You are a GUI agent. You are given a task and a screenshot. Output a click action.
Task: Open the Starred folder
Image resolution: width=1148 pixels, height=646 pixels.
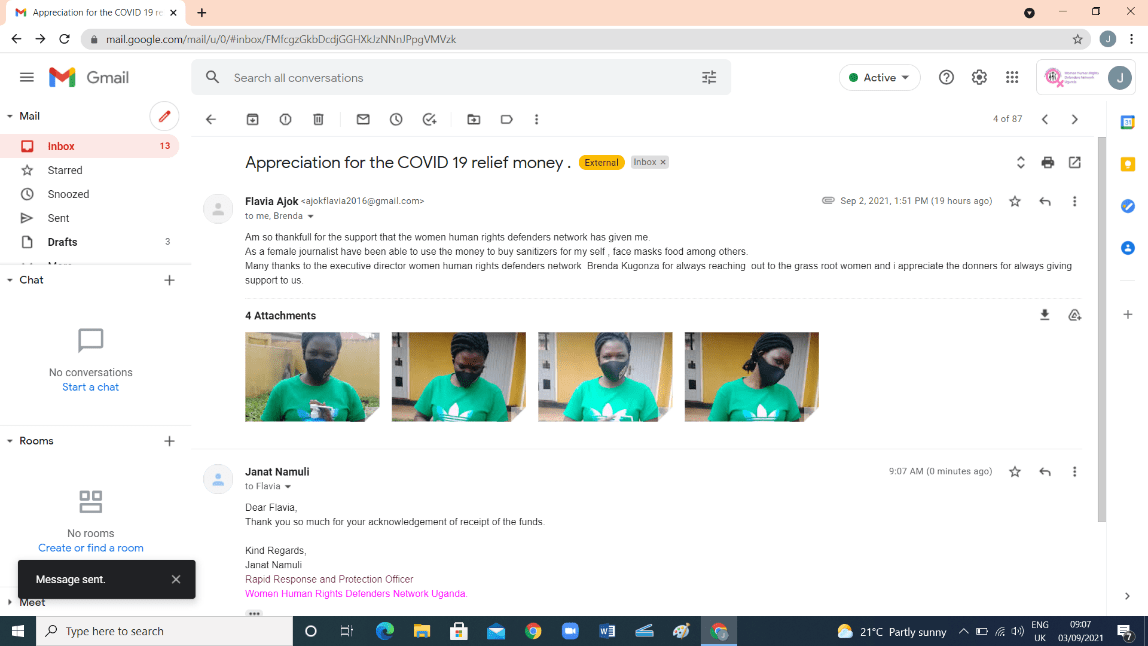pyautogui.click(x=89, y=171)
